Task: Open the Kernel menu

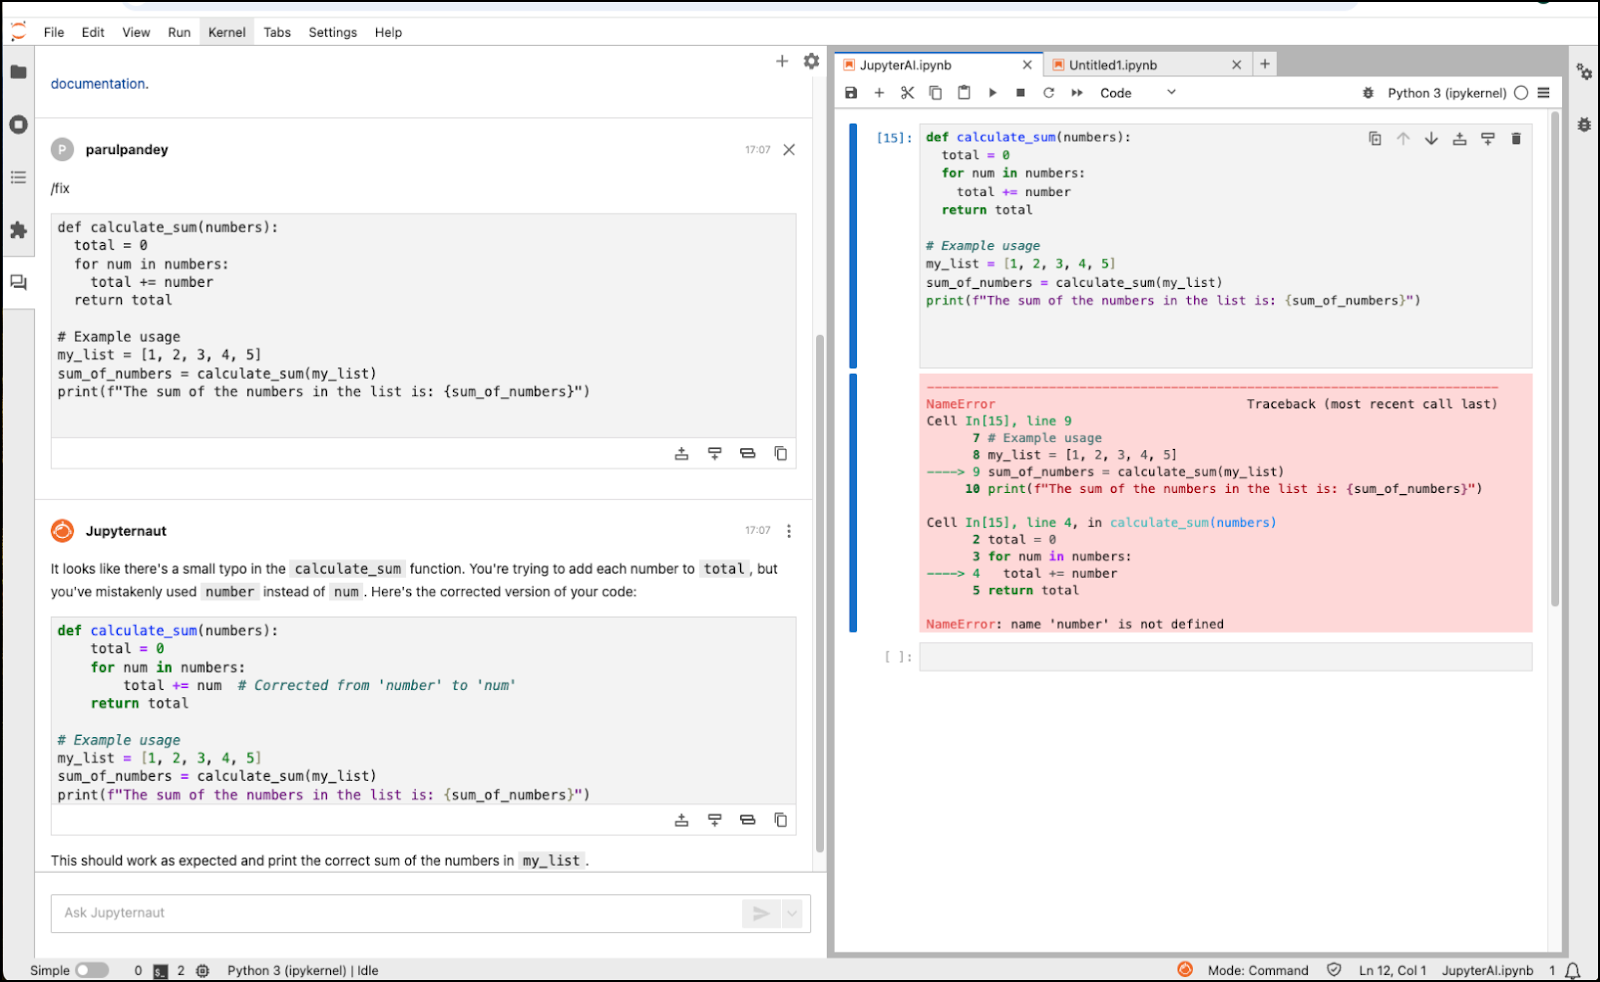Action: coord(226,32)
